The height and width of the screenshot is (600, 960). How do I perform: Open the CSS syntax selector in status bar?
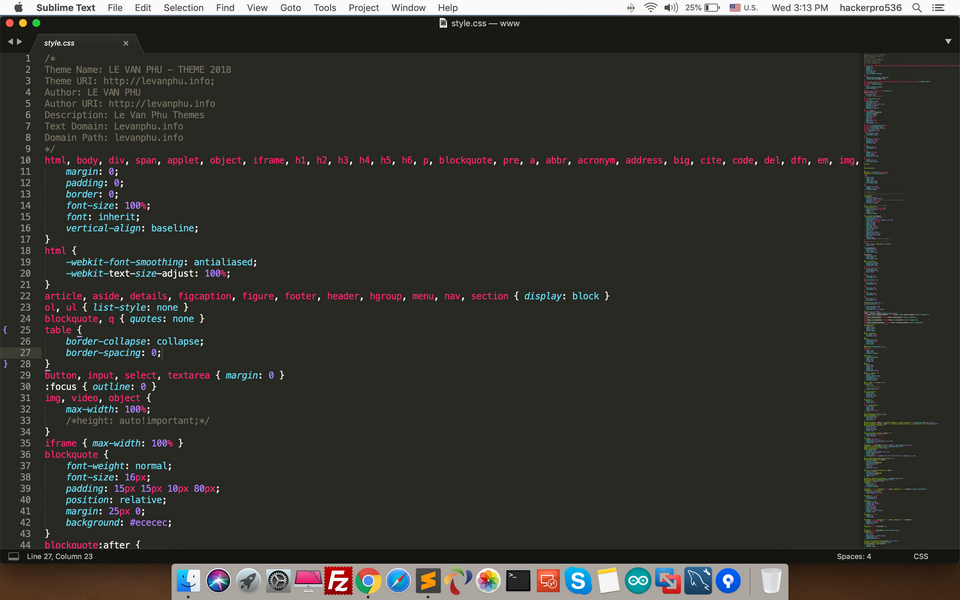coord(920,556)
